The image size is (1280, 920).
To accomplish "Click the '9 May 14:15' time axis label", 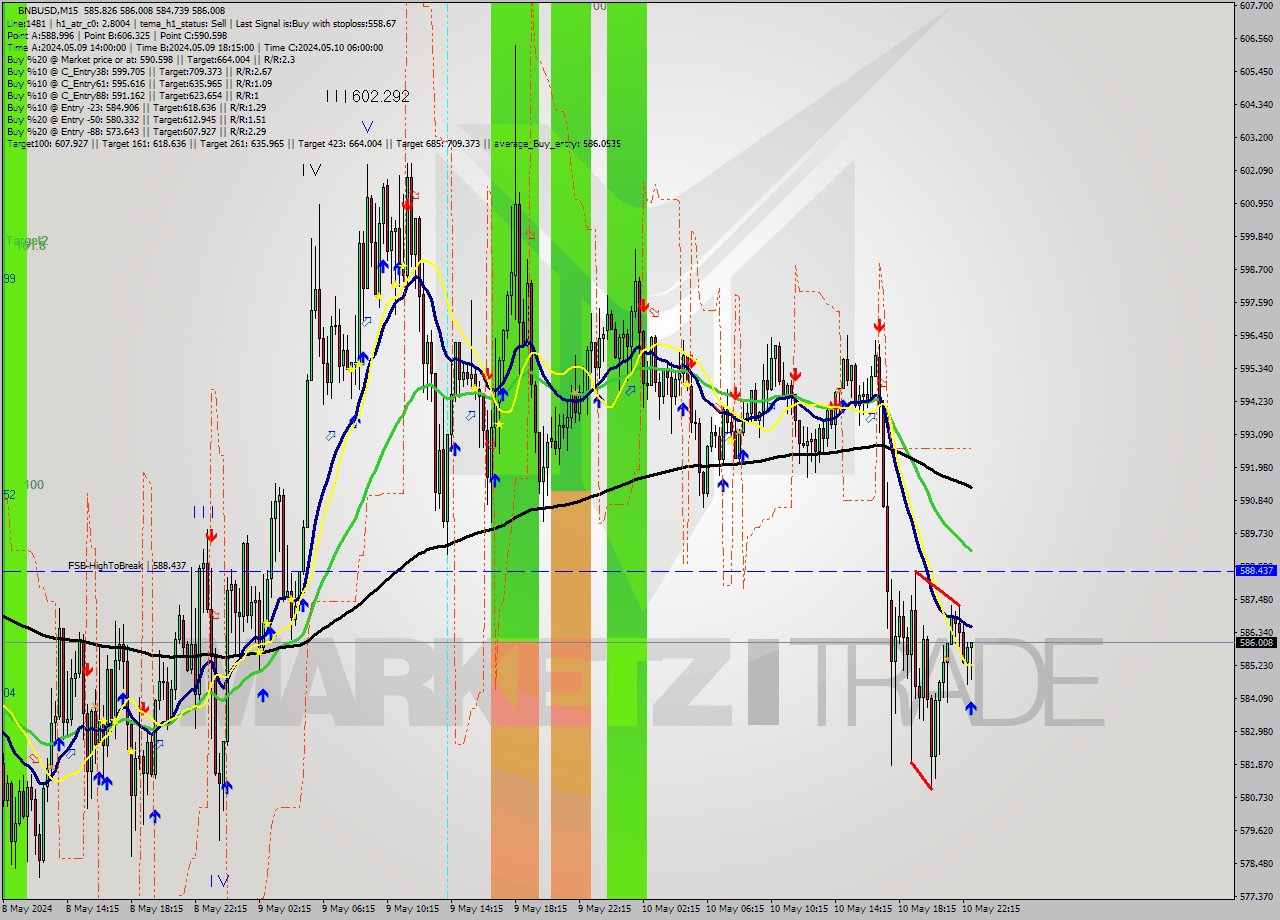I will pyautogui.click(x=477, y=909).
